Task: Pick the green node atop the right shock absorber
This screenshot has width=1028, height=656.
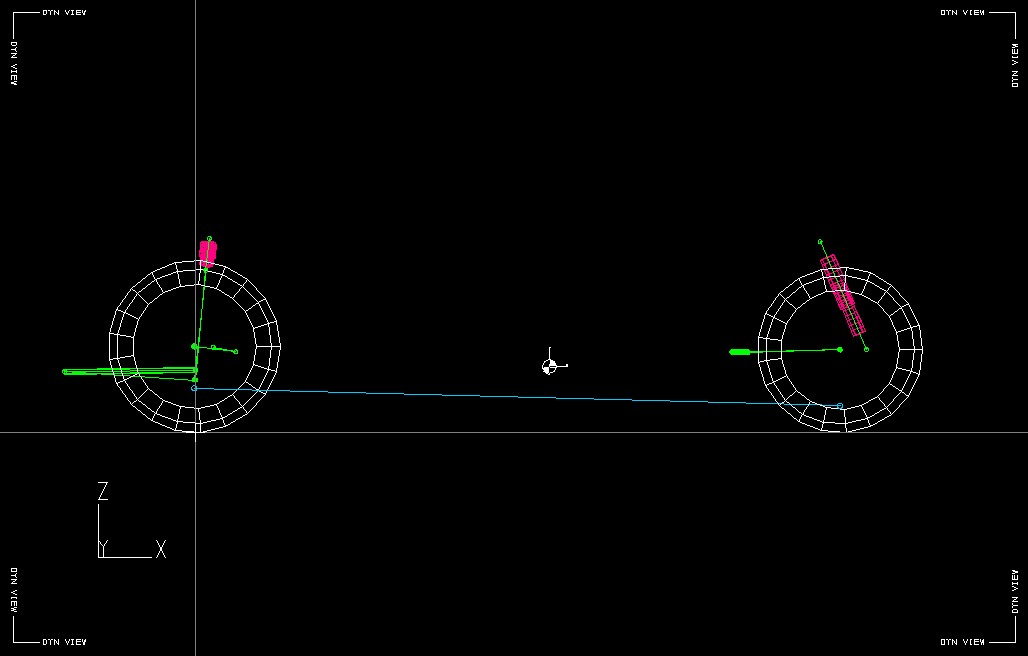Action: pos(820,241)
